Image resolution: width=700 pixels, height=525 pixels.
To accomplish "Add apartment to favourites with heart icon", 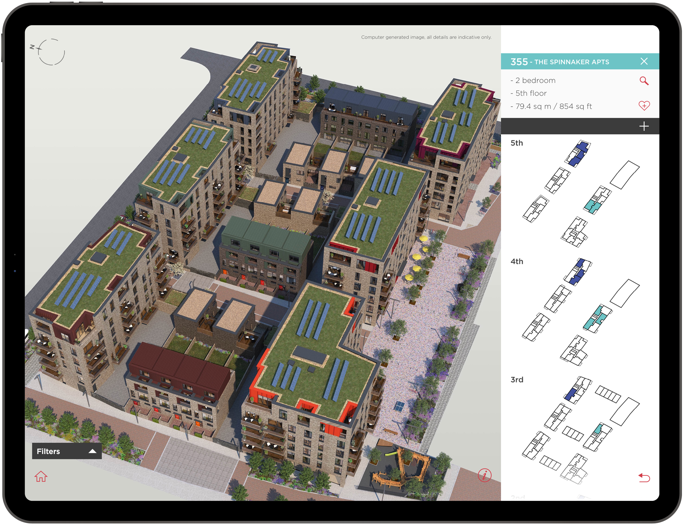I will [643, 105].
